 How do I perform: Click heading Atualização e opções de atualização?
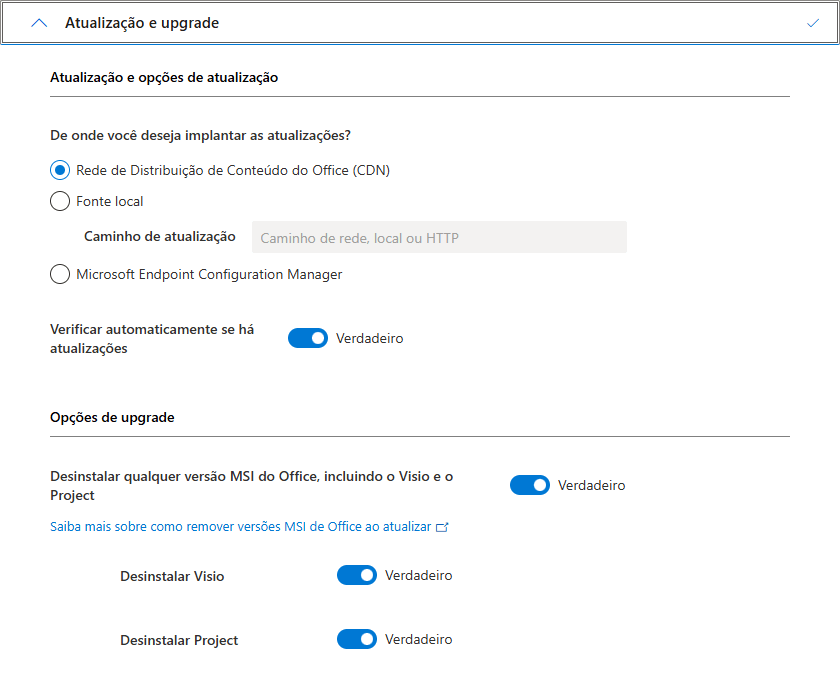point(164,78)
